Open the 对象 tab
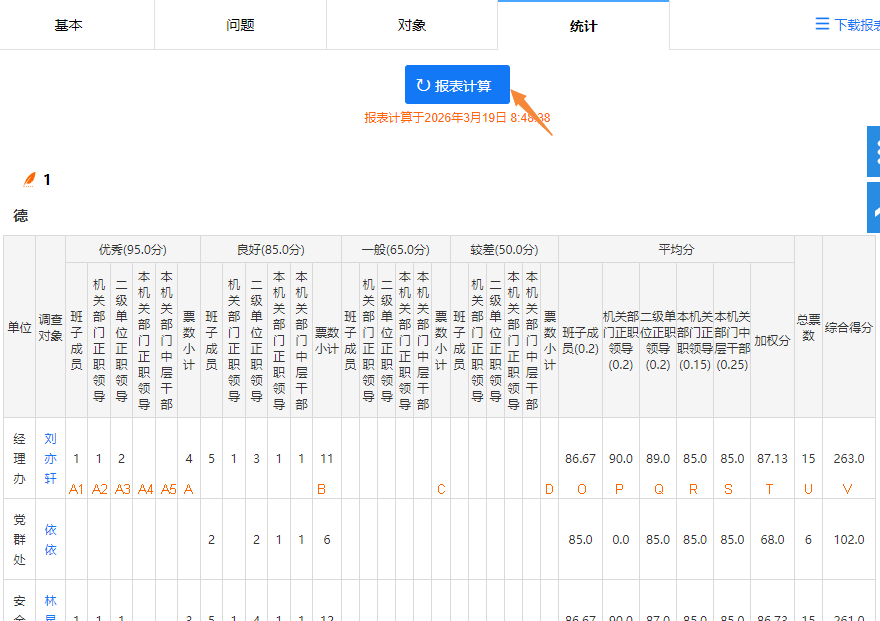Viewport: 880px width, 621px height. tap(412, 26)
